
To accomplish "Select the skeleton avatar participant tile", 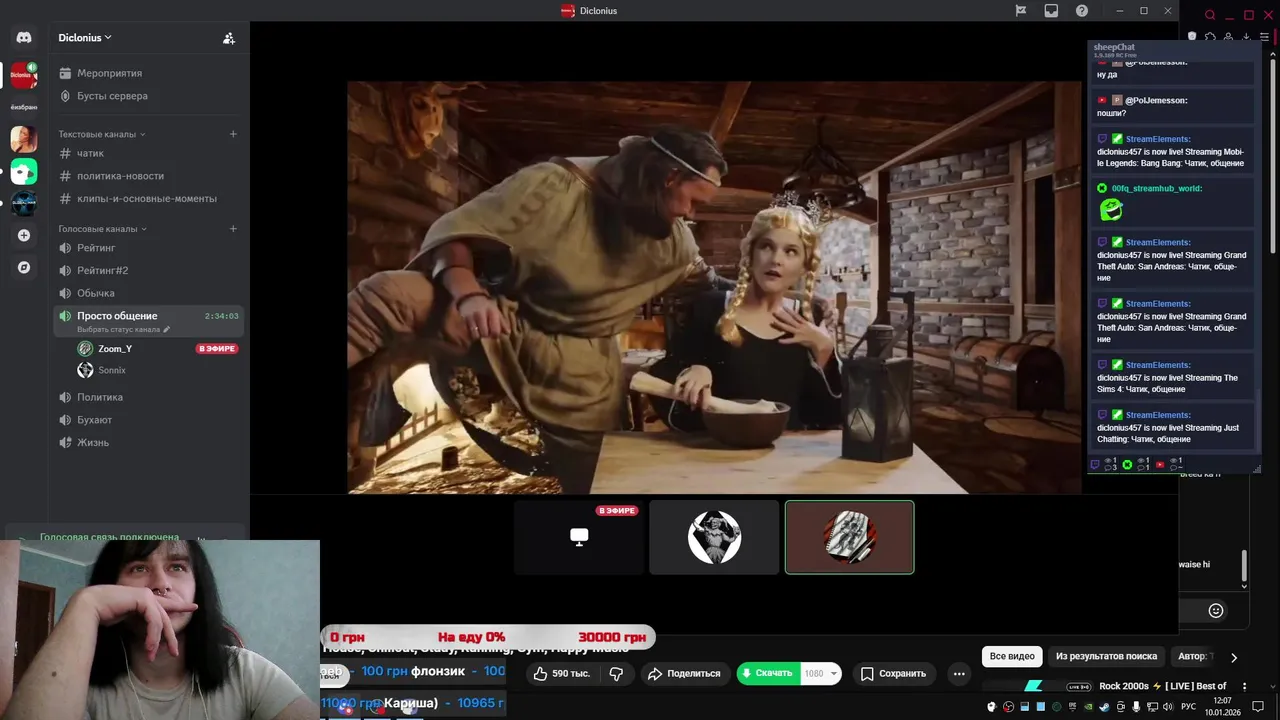I will [x=714, y=537].
